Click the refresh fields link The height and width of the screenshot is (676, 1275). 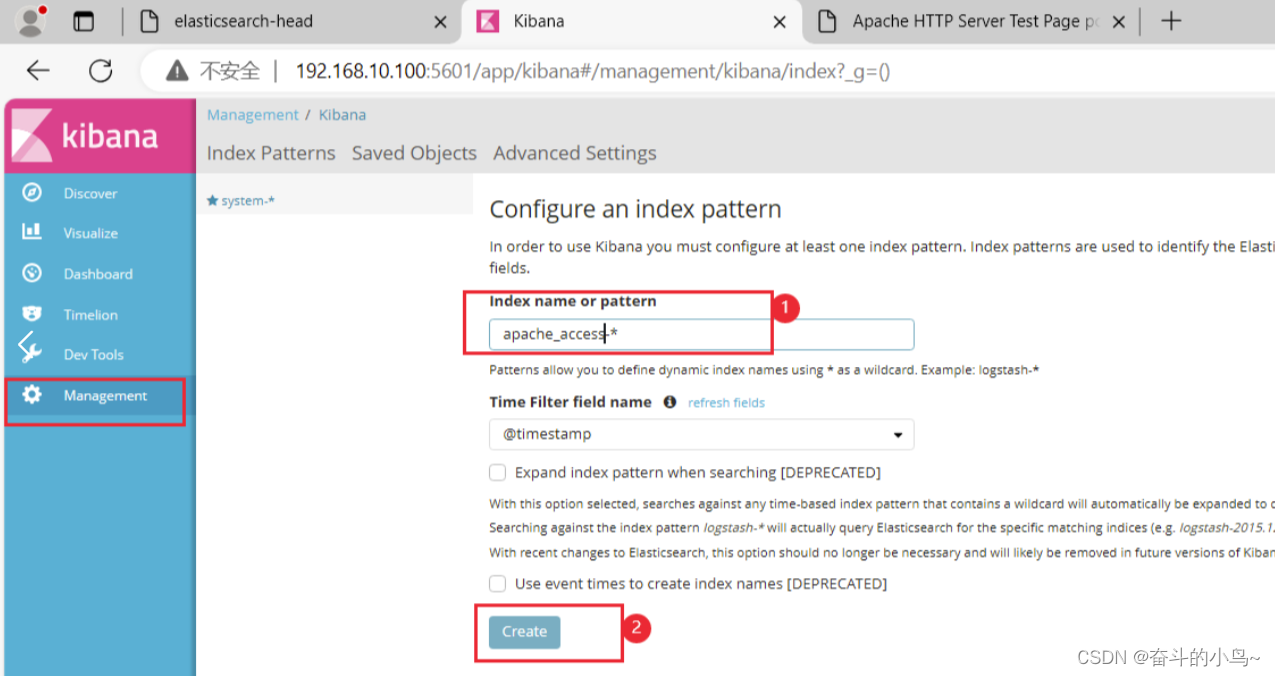click(x=726, y=402)
